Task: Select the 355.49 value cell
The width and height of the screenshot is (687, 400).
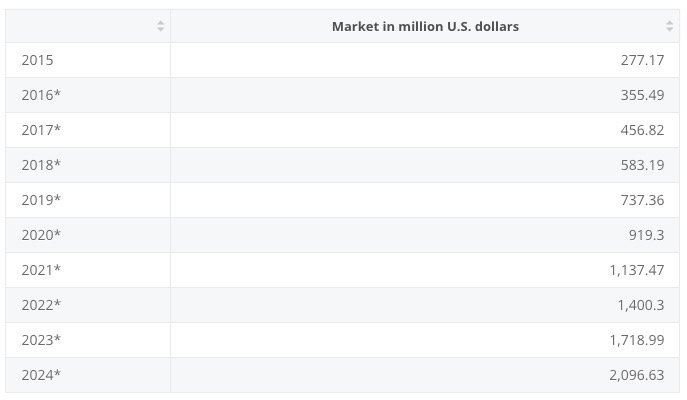Action: coord(642,95)
